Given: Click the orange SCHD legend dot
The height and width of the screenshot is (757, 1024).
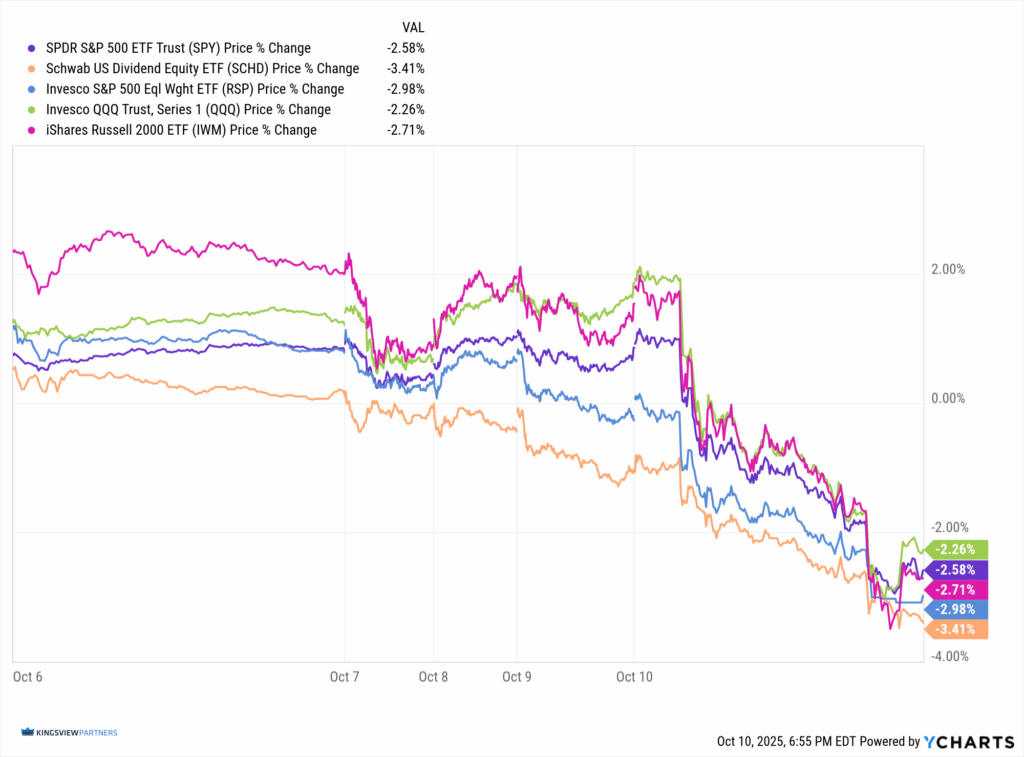Looking at the screenshot, I should click(32, 69).
